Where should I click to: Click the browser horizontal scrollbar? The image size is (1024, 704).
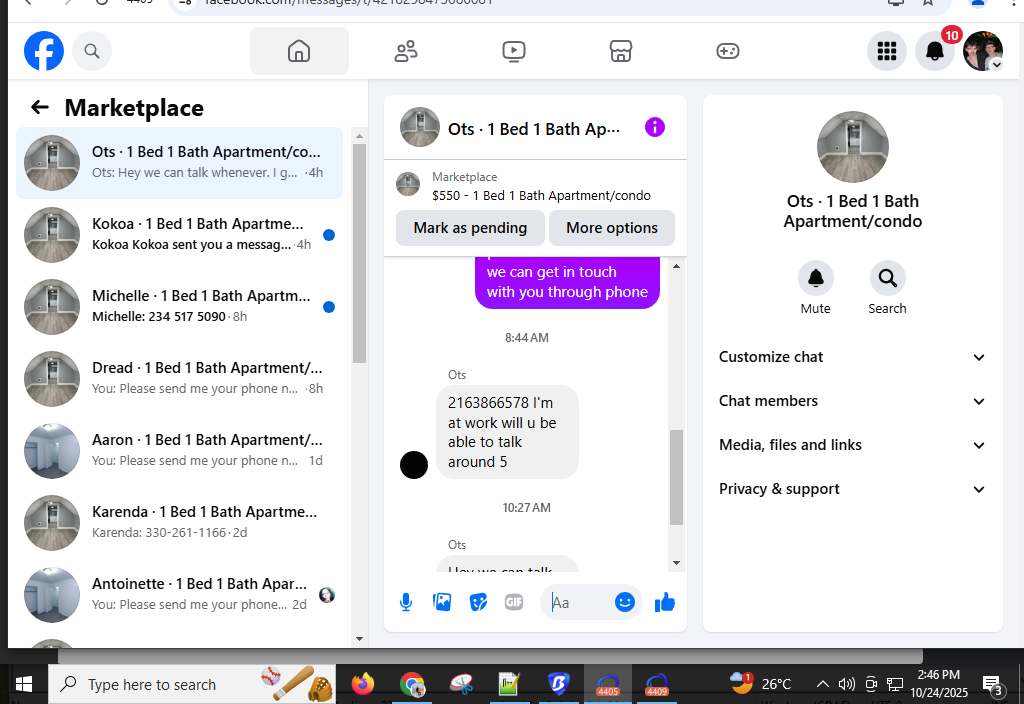click(490, 656)
